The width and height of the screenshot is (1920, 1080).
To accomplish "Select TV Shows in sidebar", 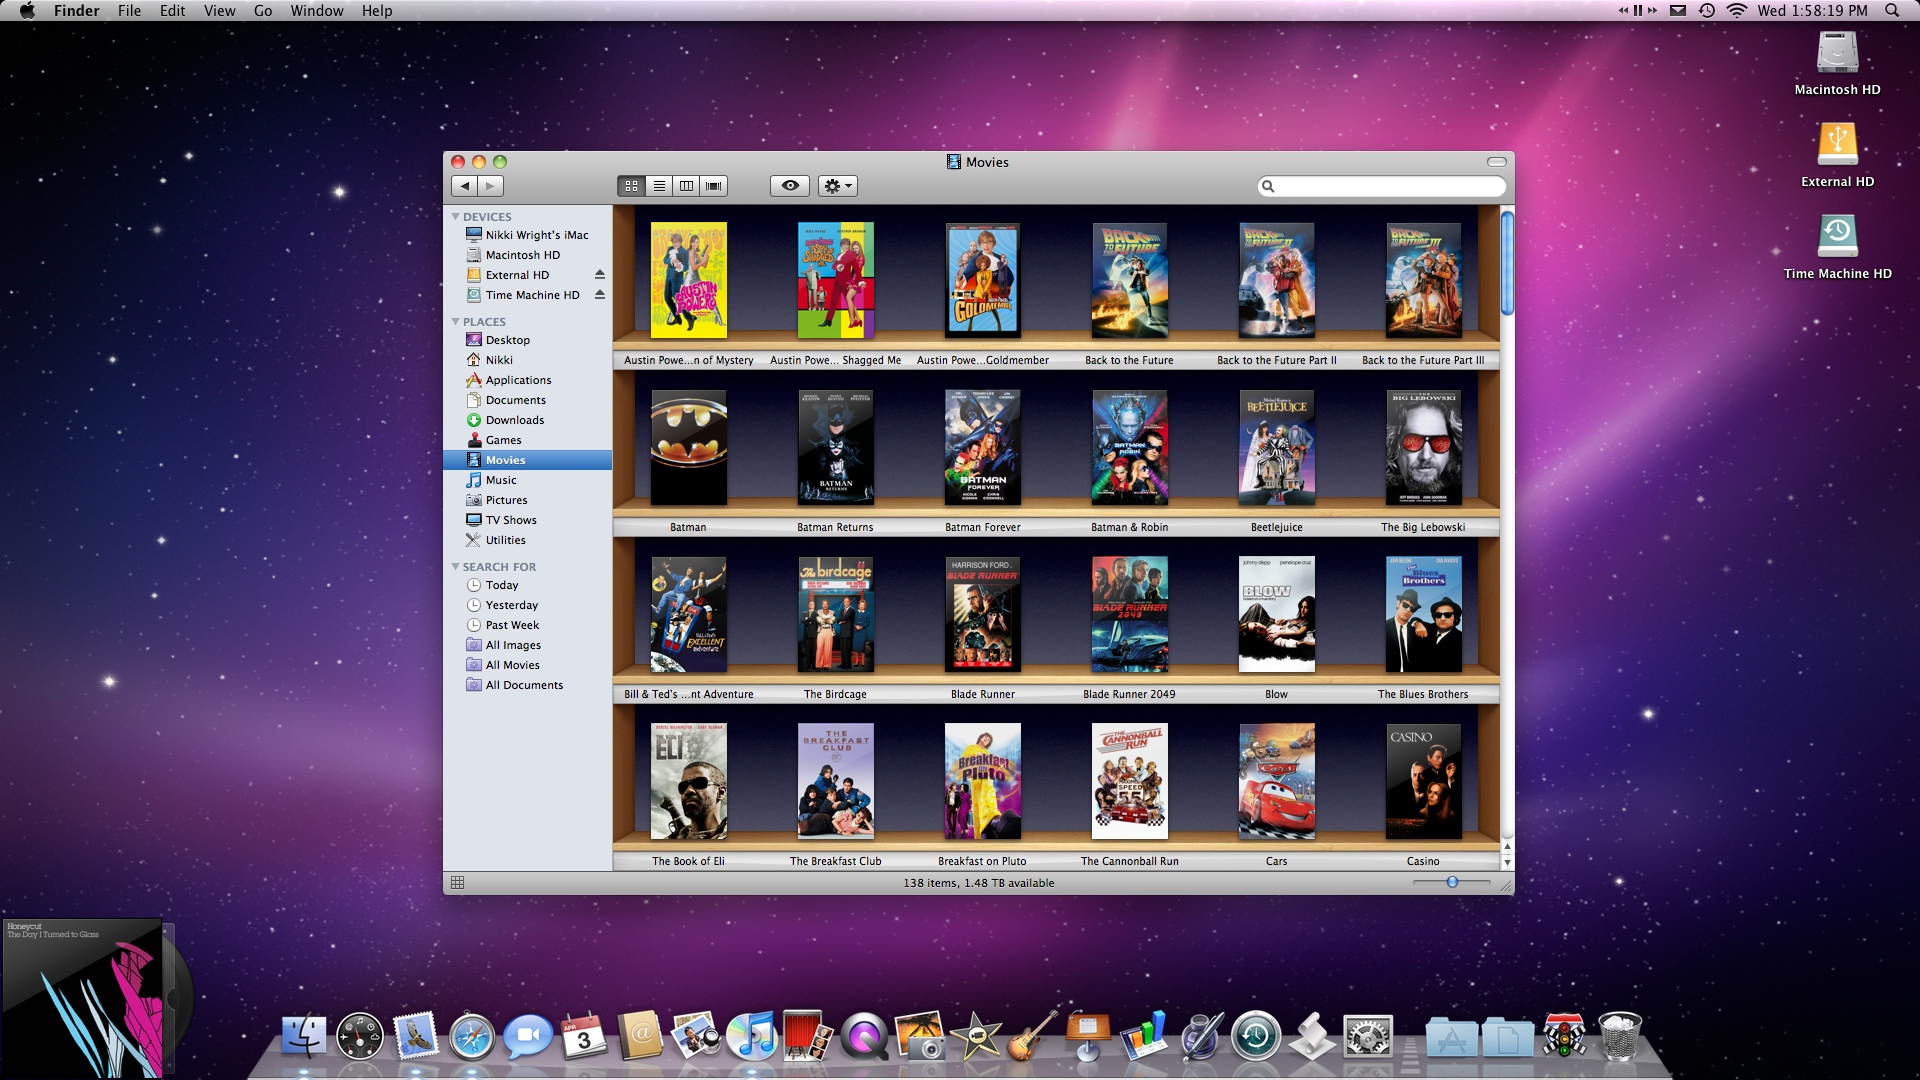I will click(x=510, y=520).
